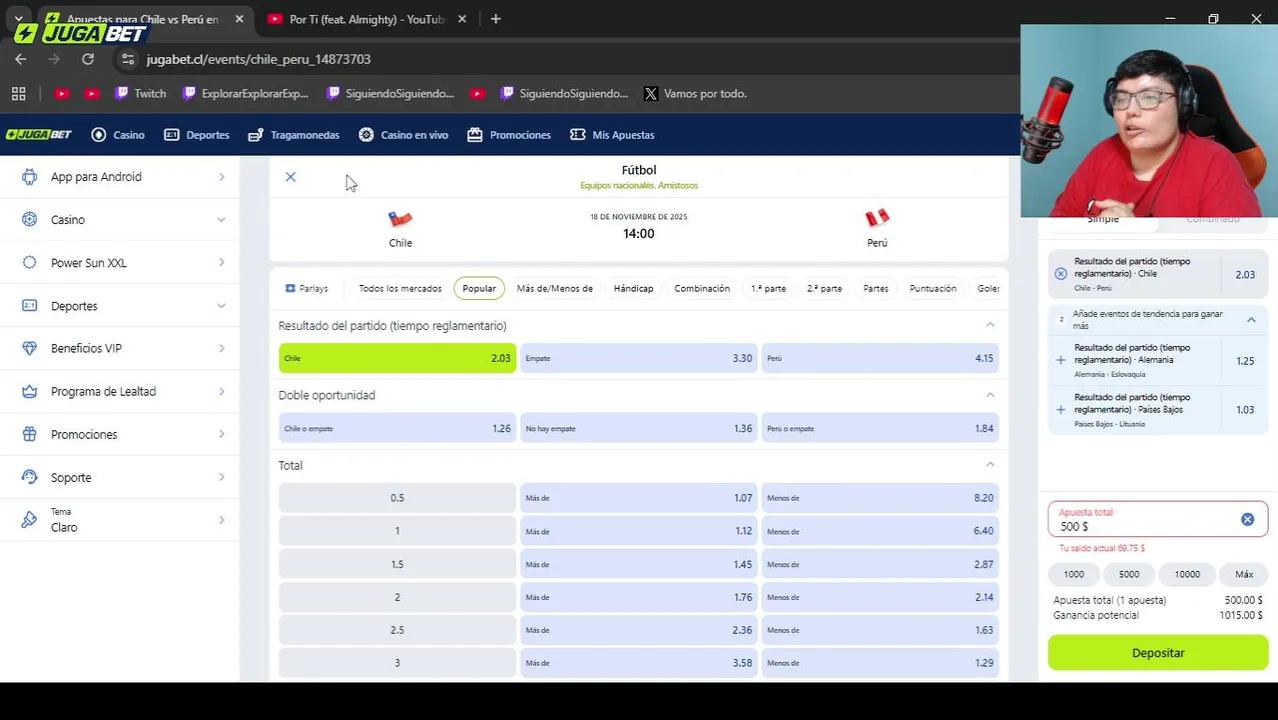Click the Programa de Lealtad crown icon
1278x720 pixels.
pyautogui.click(x=30, y=391)
